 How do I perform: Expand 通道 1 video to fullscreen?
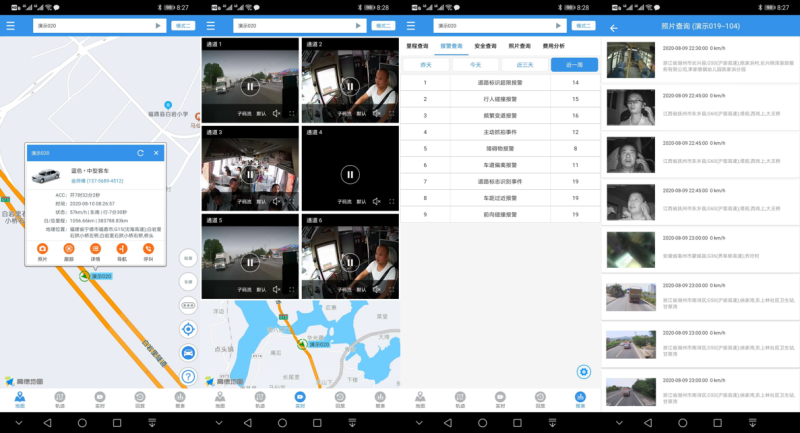pos(292,114)
